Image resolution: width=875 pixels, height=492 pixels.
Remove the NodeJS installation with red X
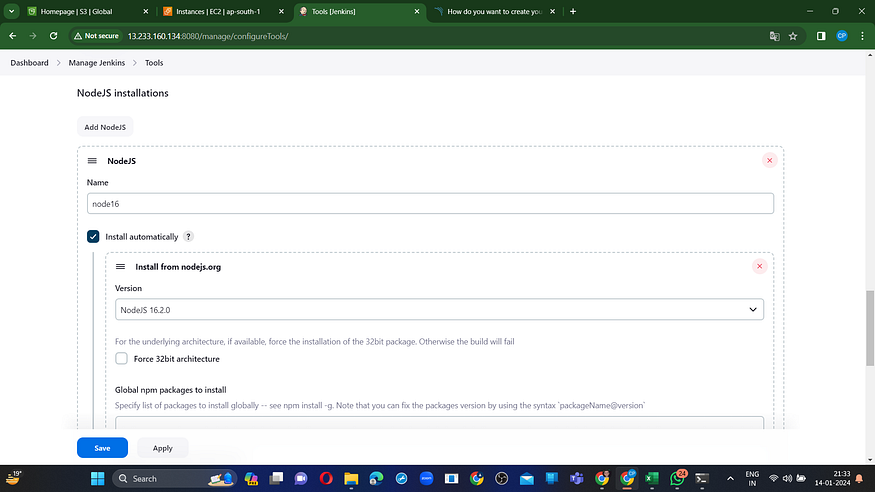pos(770,161)
